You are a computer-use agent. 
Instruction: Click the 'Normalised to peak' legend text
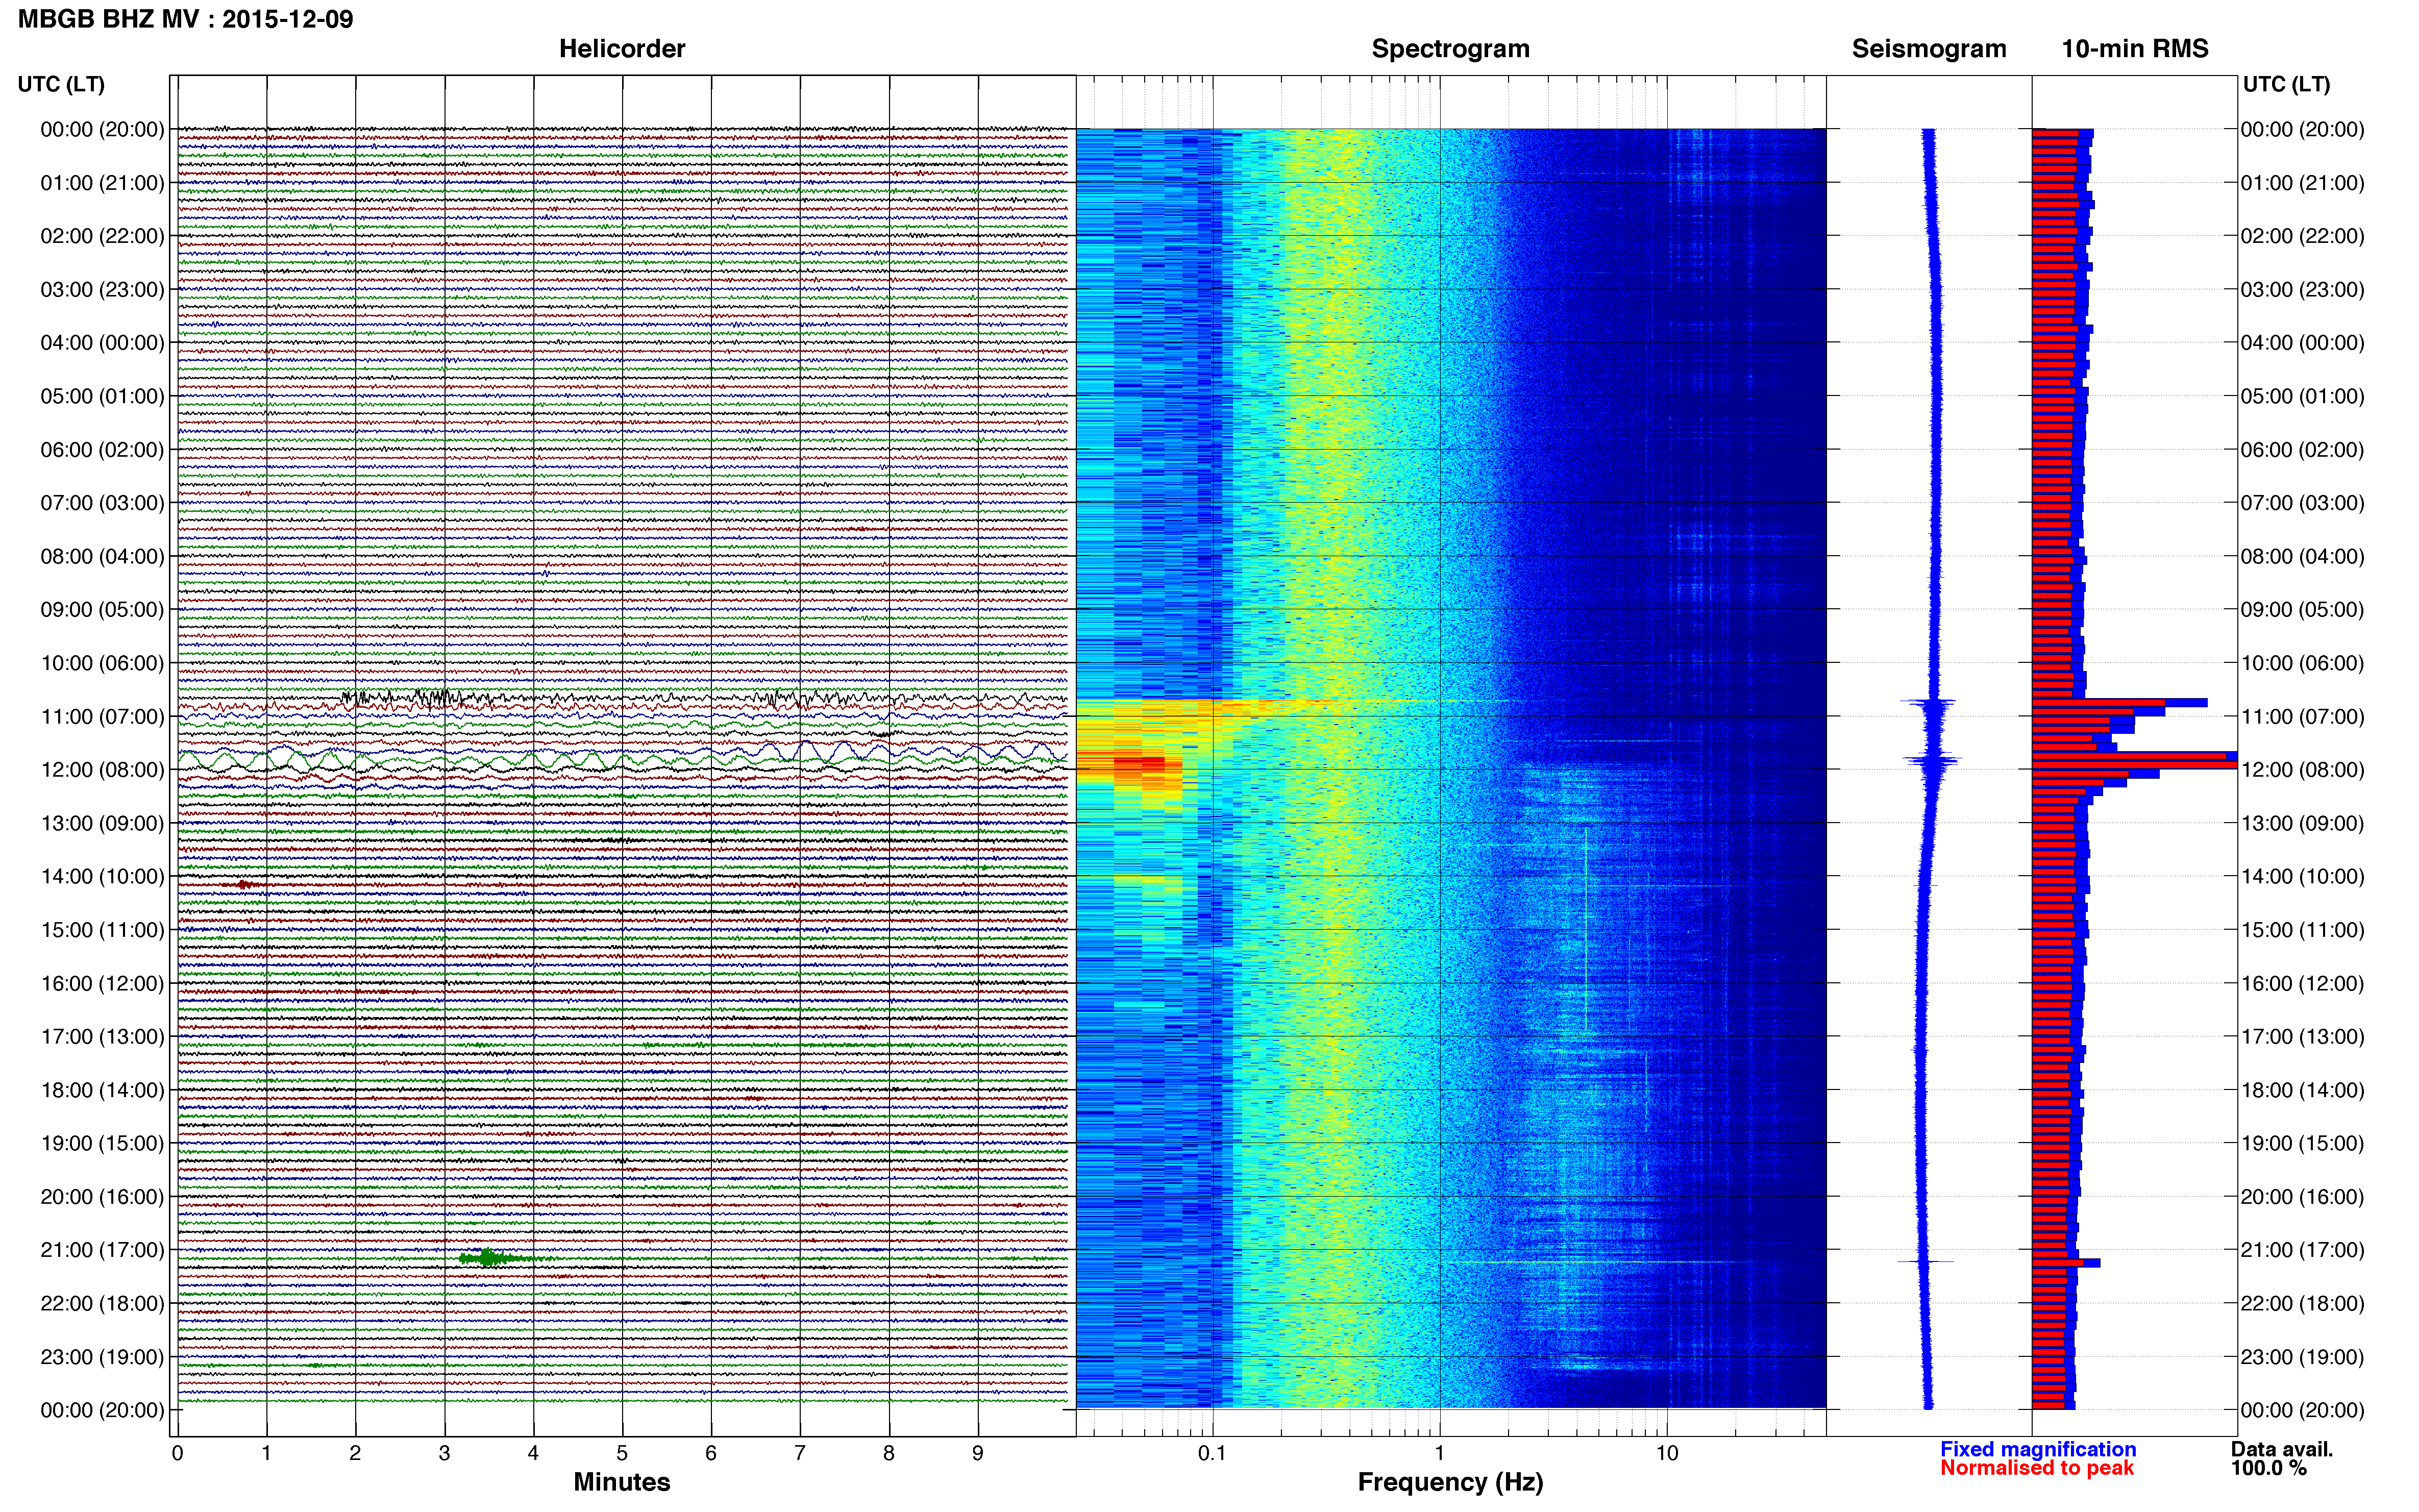point(2037,1468)
